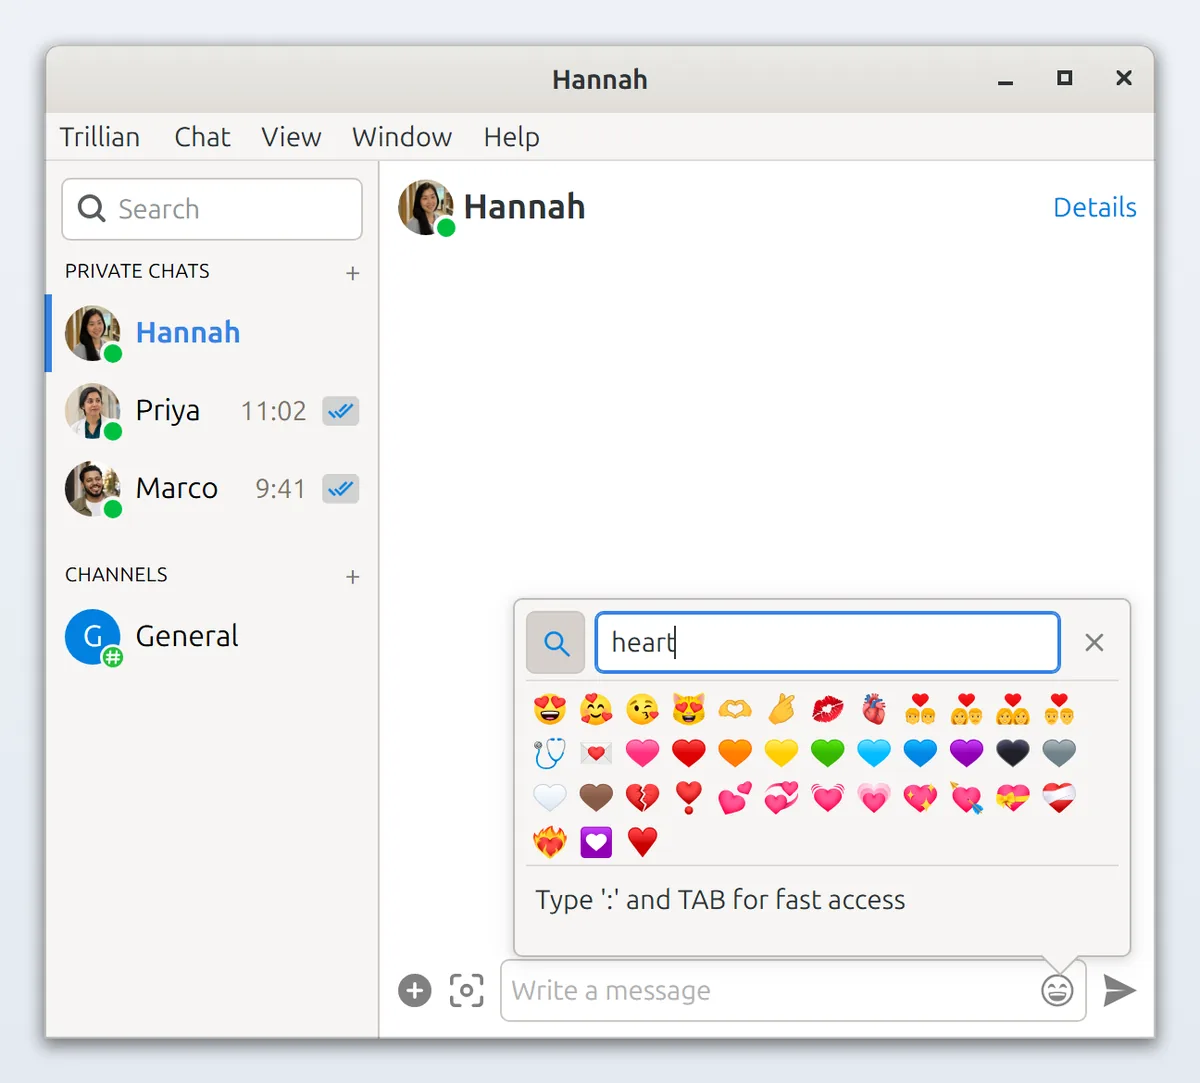The width and height of the screenshot is (1200, 1083).
Task: Pick the heart exclamation emoji
Action: 689,797
